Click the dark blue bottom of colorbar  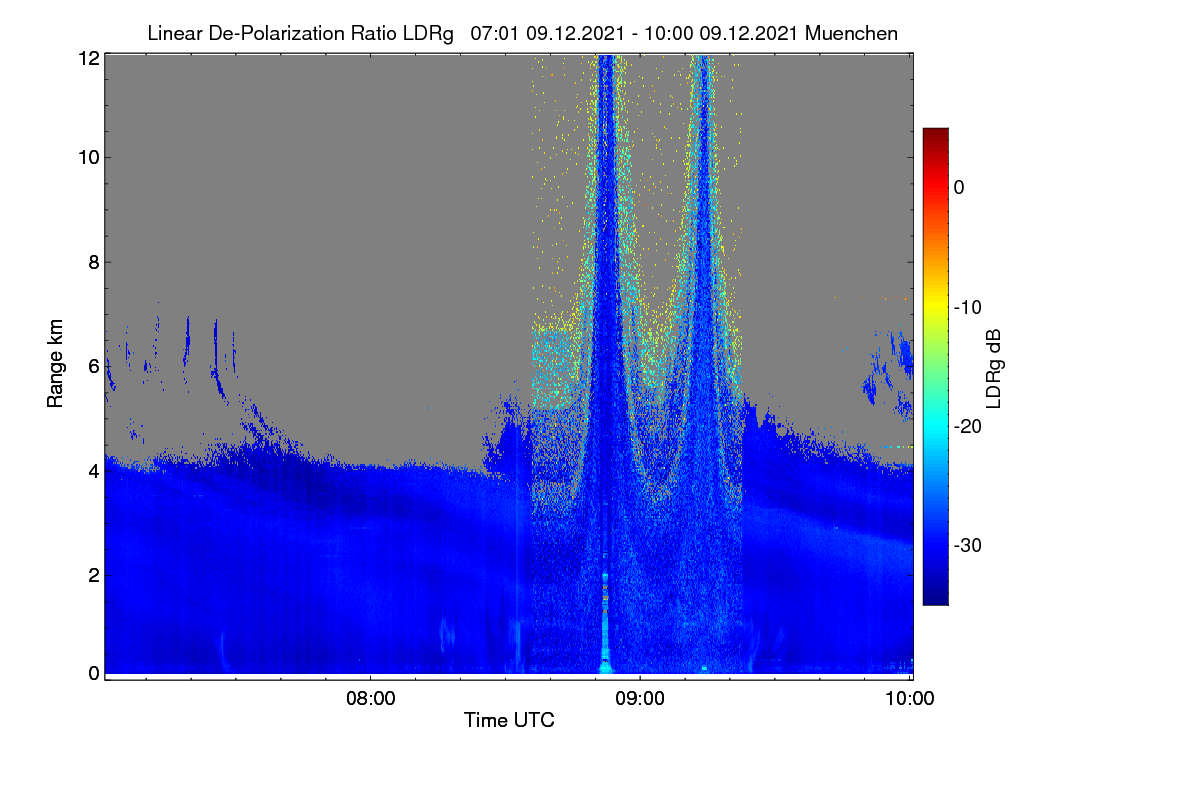pos(935,597)
